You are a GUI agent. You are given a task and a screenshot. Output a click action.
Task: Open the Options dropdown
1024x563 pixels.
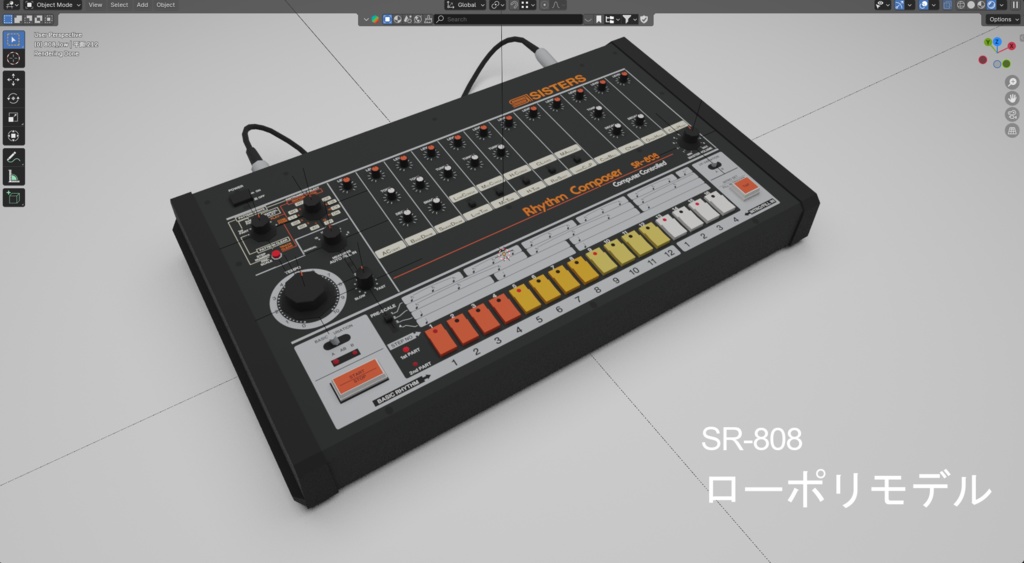click(x=1004, y=19)
